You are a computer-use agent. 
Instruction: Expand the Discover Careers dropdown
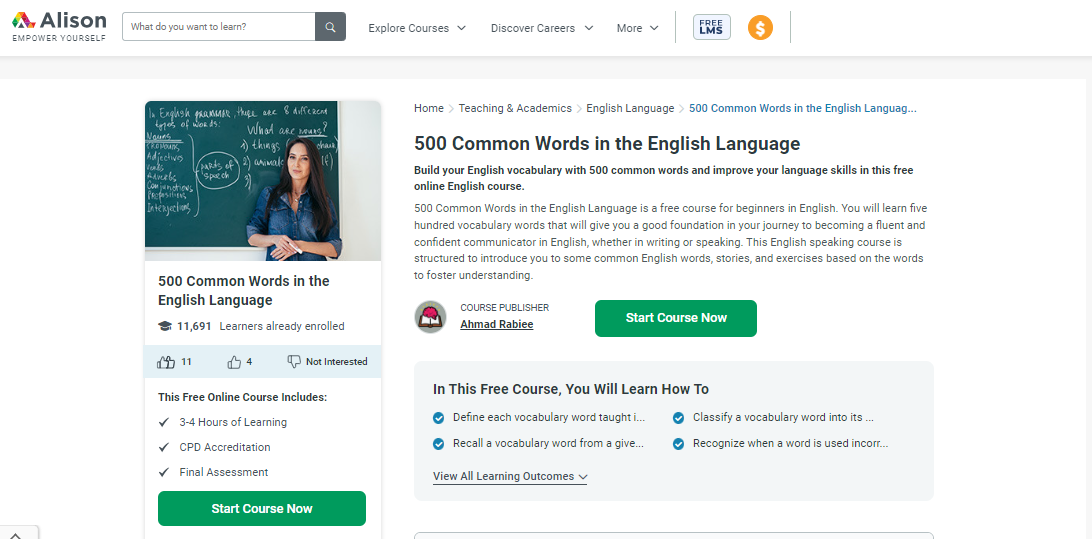tap(542, 28)
